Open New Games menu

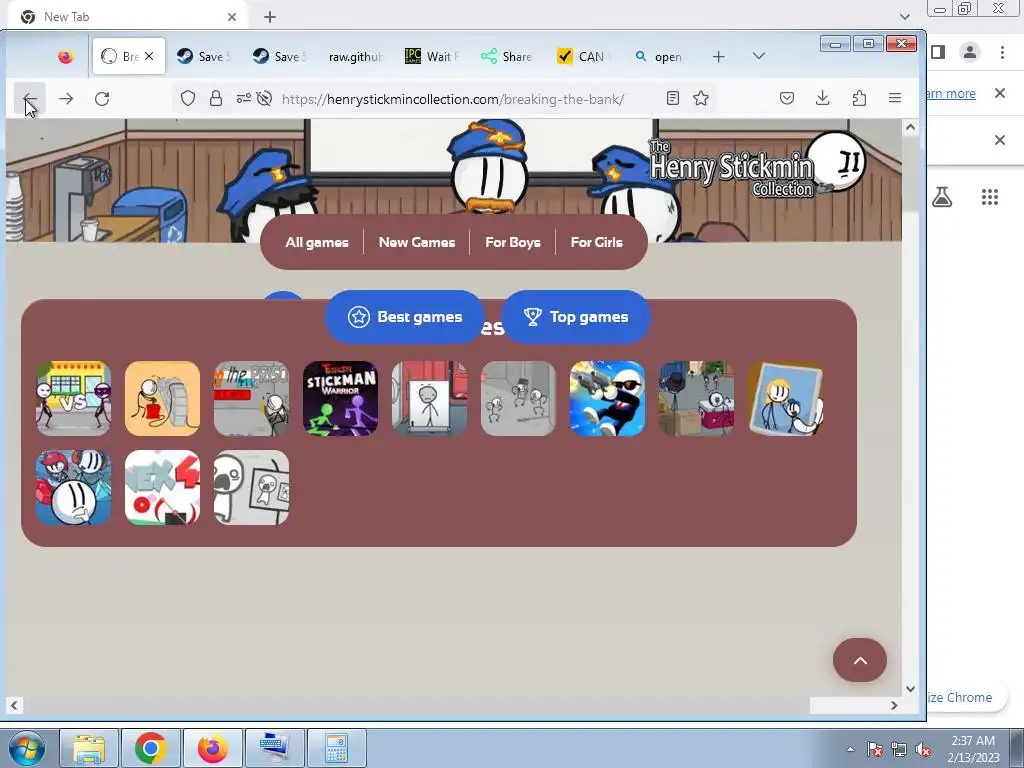coord(417,242)
